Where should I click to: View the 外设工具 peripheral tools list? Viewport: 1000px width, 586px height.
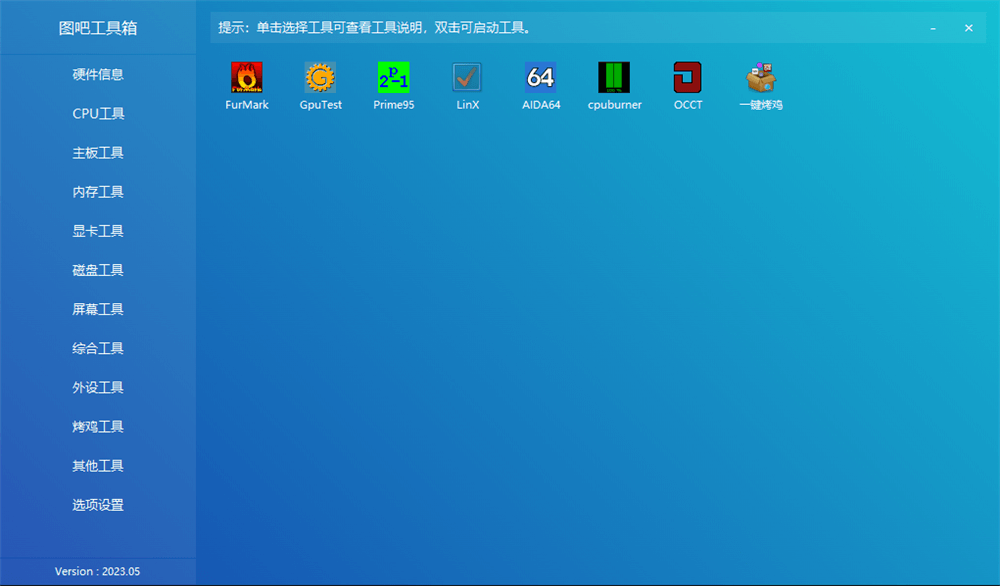[x=97, y=387]
